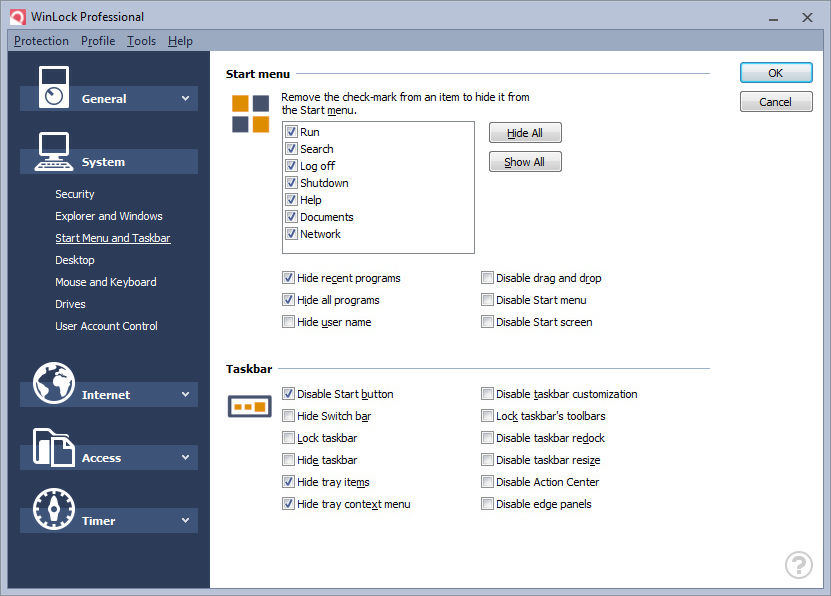Open the Protection menu
Viewport: 831px width, 596px height.
(x=41, y=41)
